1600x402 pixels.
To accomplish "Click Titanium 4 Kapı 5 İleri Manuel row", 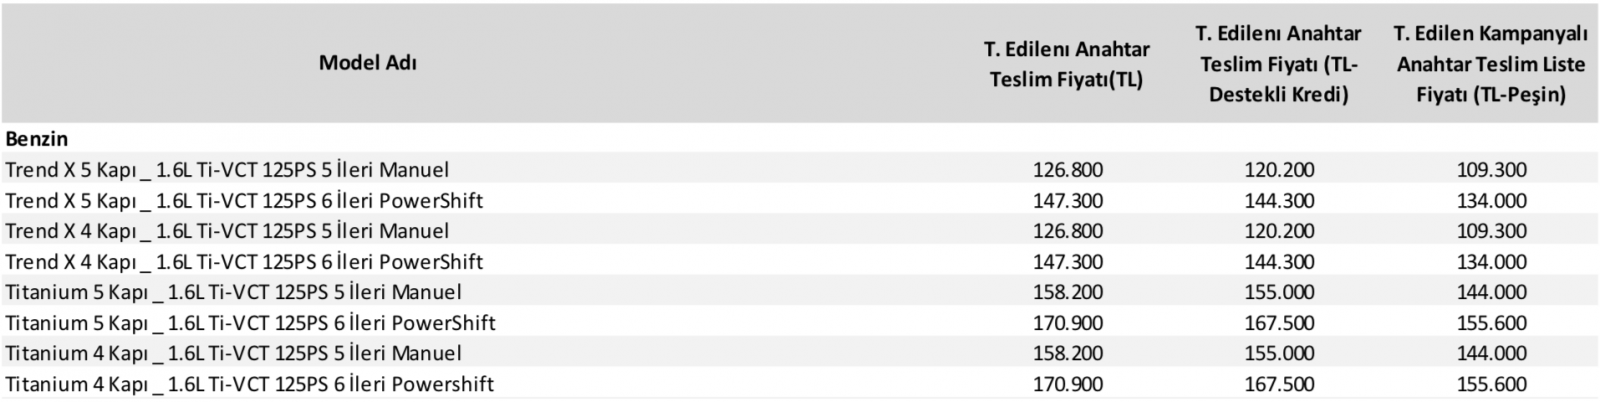I will tap(800, 354).
